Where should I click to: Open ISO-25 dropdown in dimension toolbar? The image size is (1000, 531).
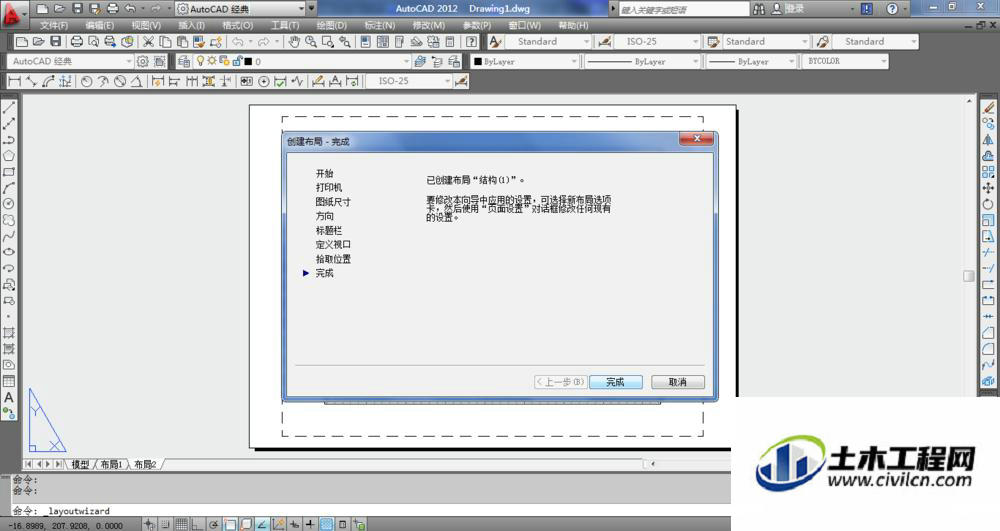[409, 81]
